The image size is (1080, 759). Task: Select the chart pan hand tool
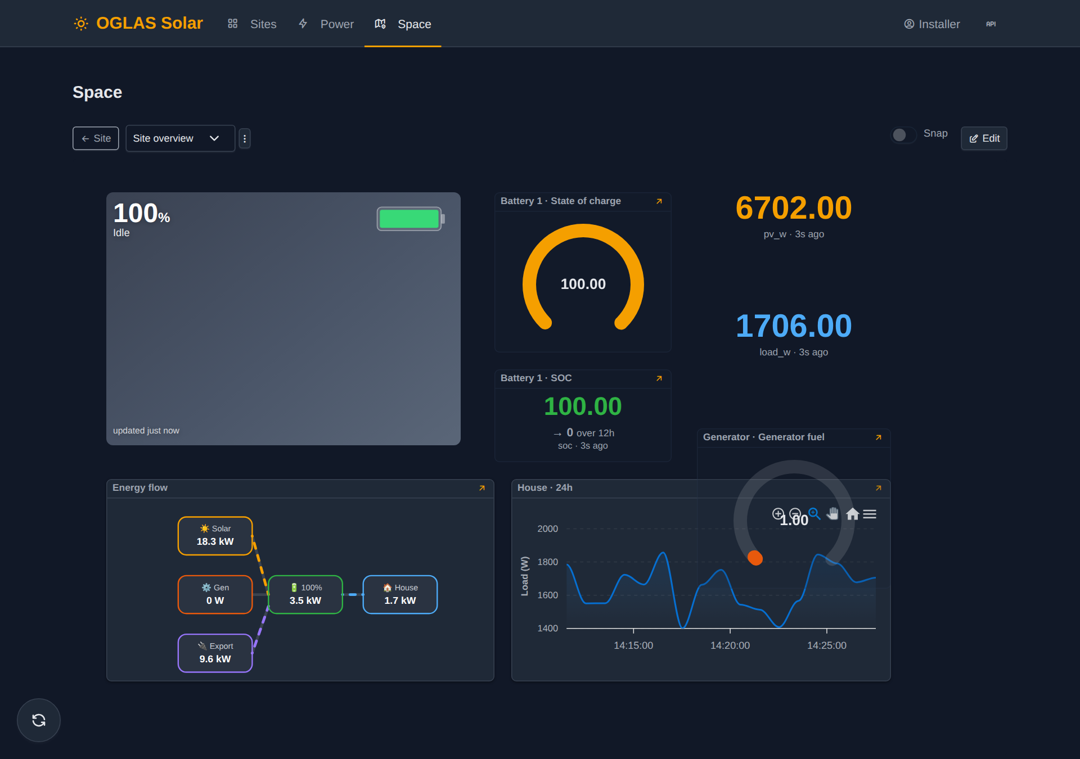(833, 514)
